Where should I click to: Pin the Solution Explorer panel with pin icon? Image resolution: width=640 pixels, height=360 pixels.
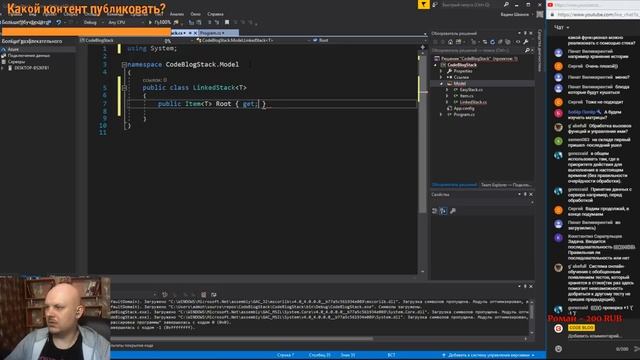(x=525, y=33)
